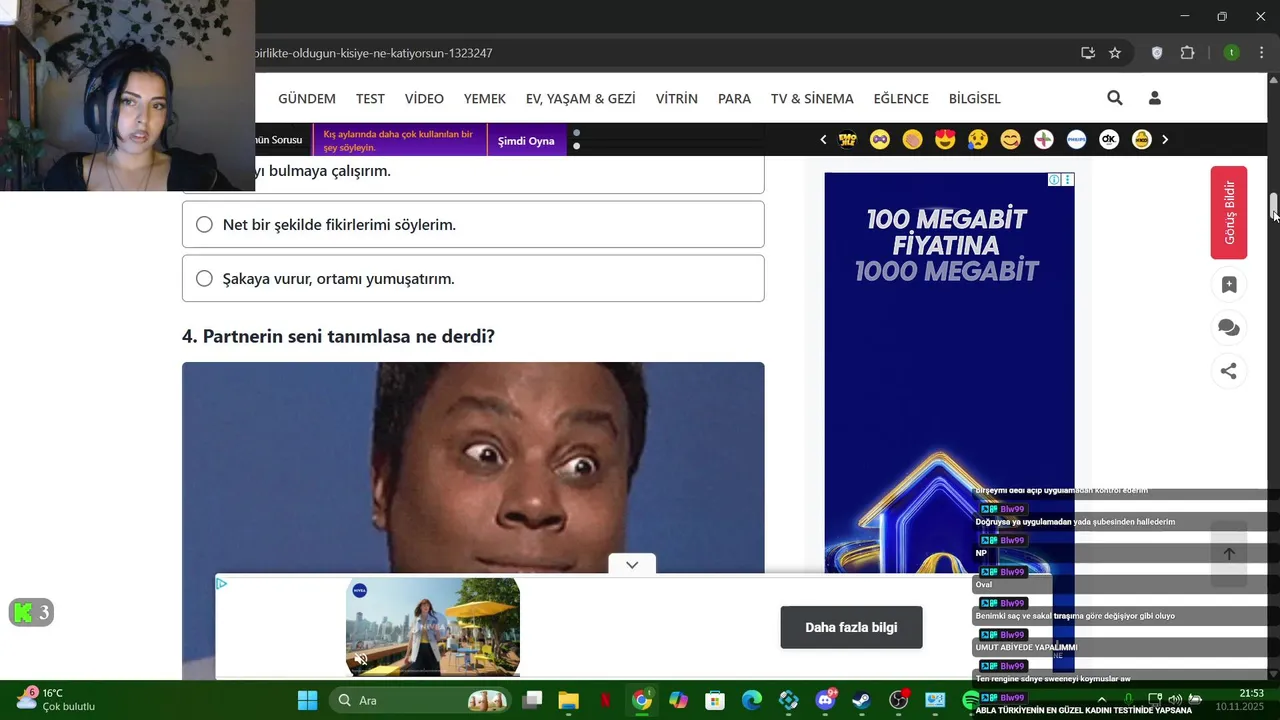Collapse the bottom ad with chevron
Image resolution: width=1280 pixels, height=720 pixels.
click(632, 565)
